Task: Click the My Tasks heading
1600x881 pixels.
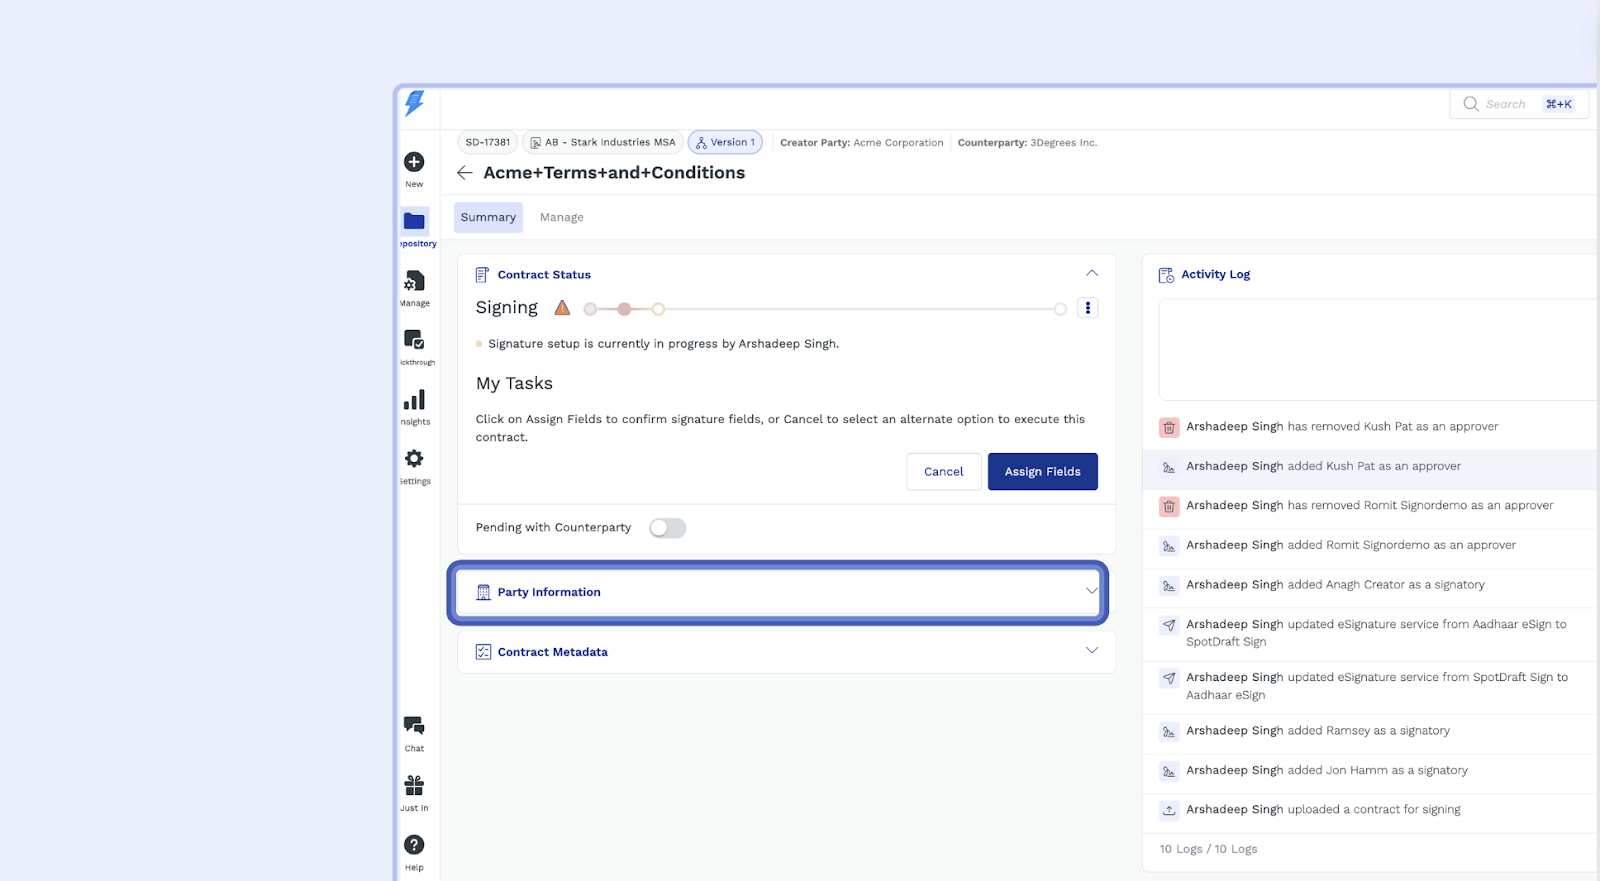Action: [514, 384]
